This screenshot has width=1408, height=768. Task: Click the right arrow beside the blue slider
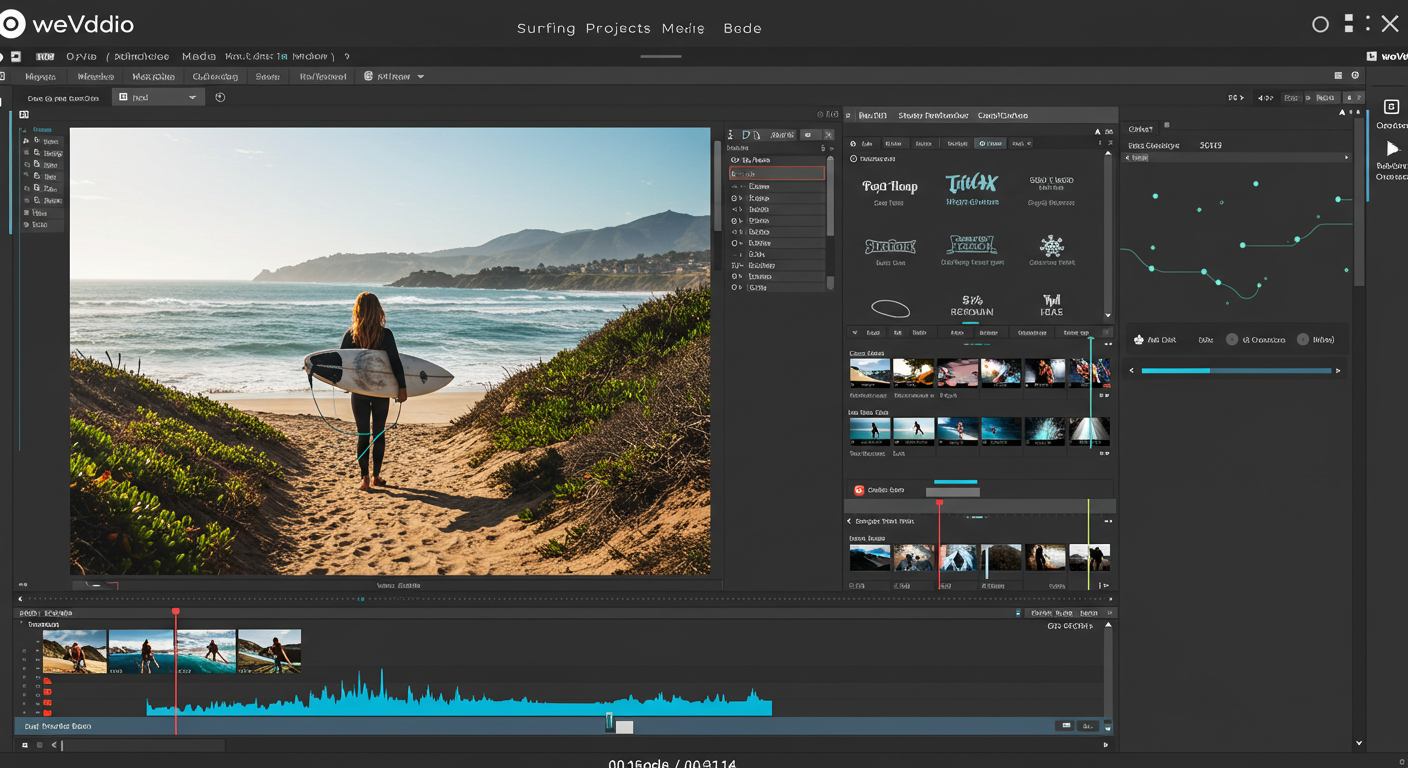coord(1339,370)
